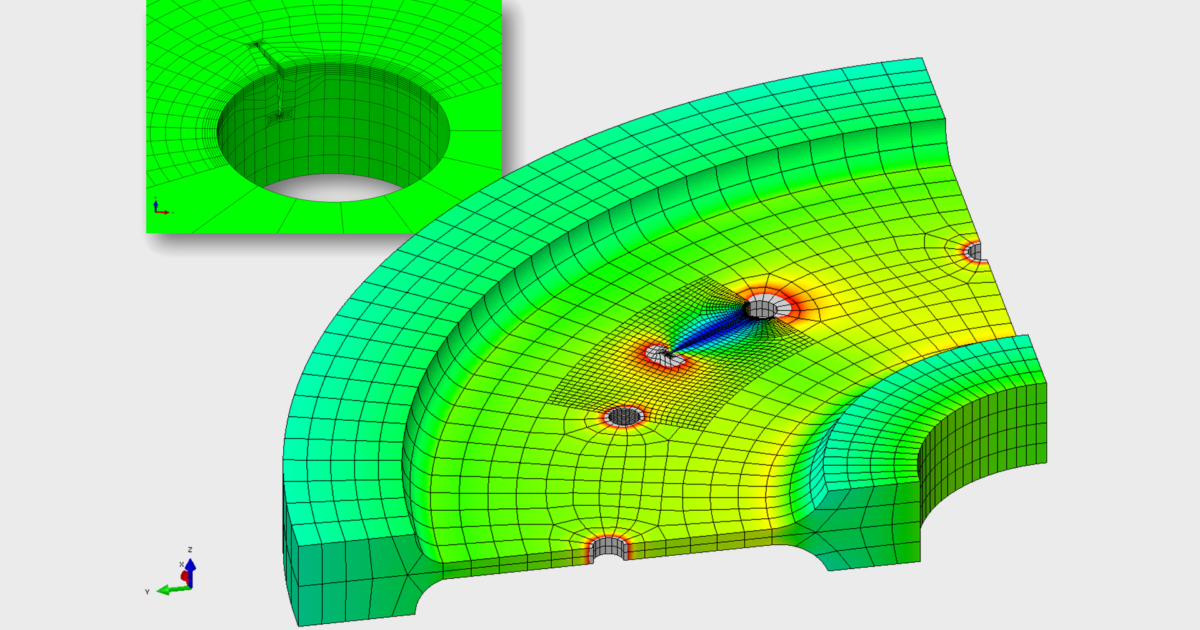Pick the partial hole at the right edge
This screenshot has width=1200, height=630.
pos(972,250)
